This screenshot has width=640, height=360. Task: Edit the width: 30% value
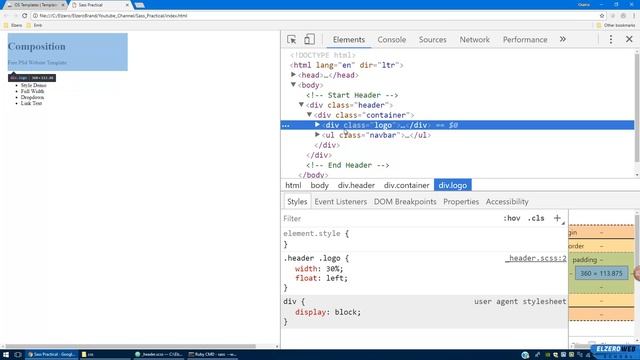[x=334, y=269]
